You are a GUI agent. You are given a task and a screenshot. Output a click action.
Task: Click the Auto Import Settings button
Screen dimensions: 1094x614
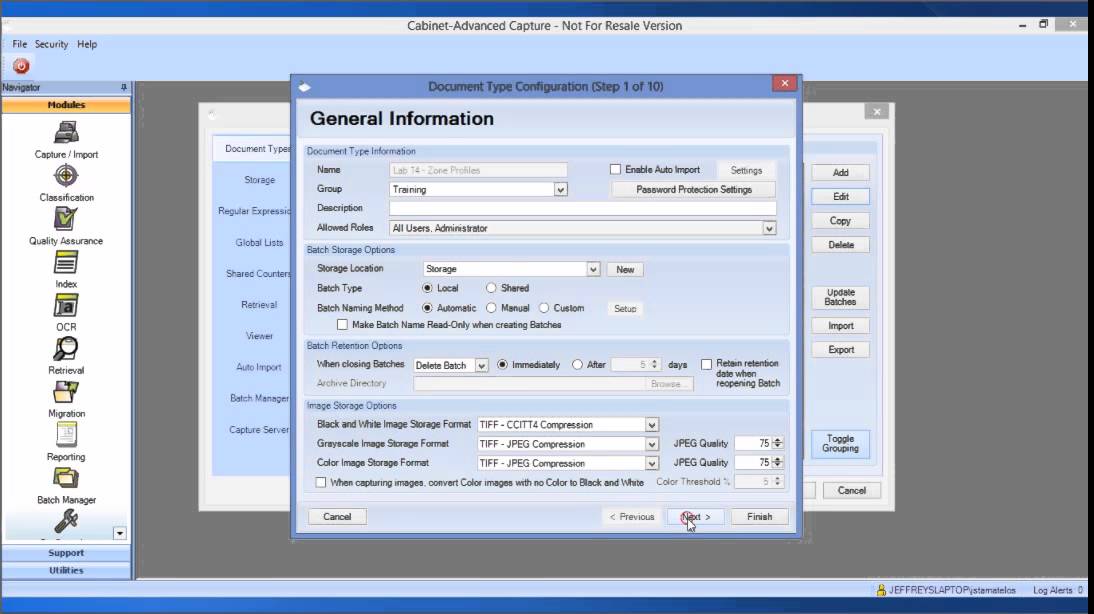[746, 170]
